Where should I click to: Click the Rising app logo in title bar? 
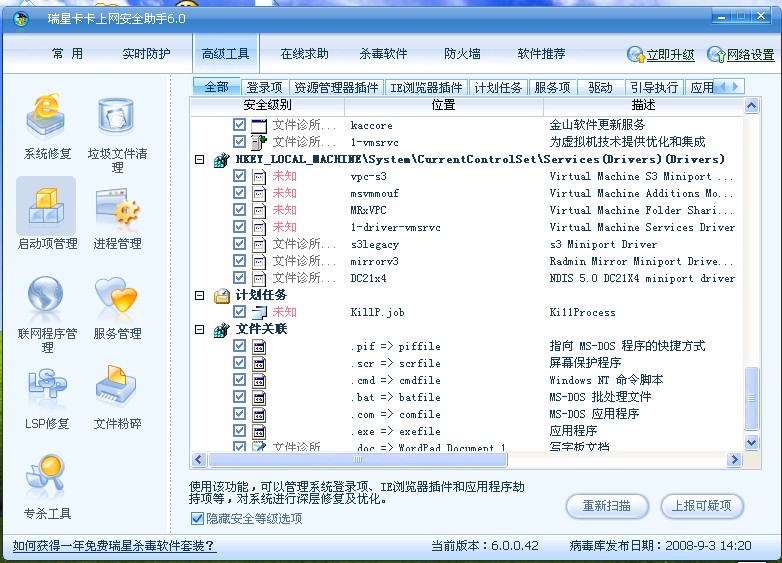tap(20, 19)
